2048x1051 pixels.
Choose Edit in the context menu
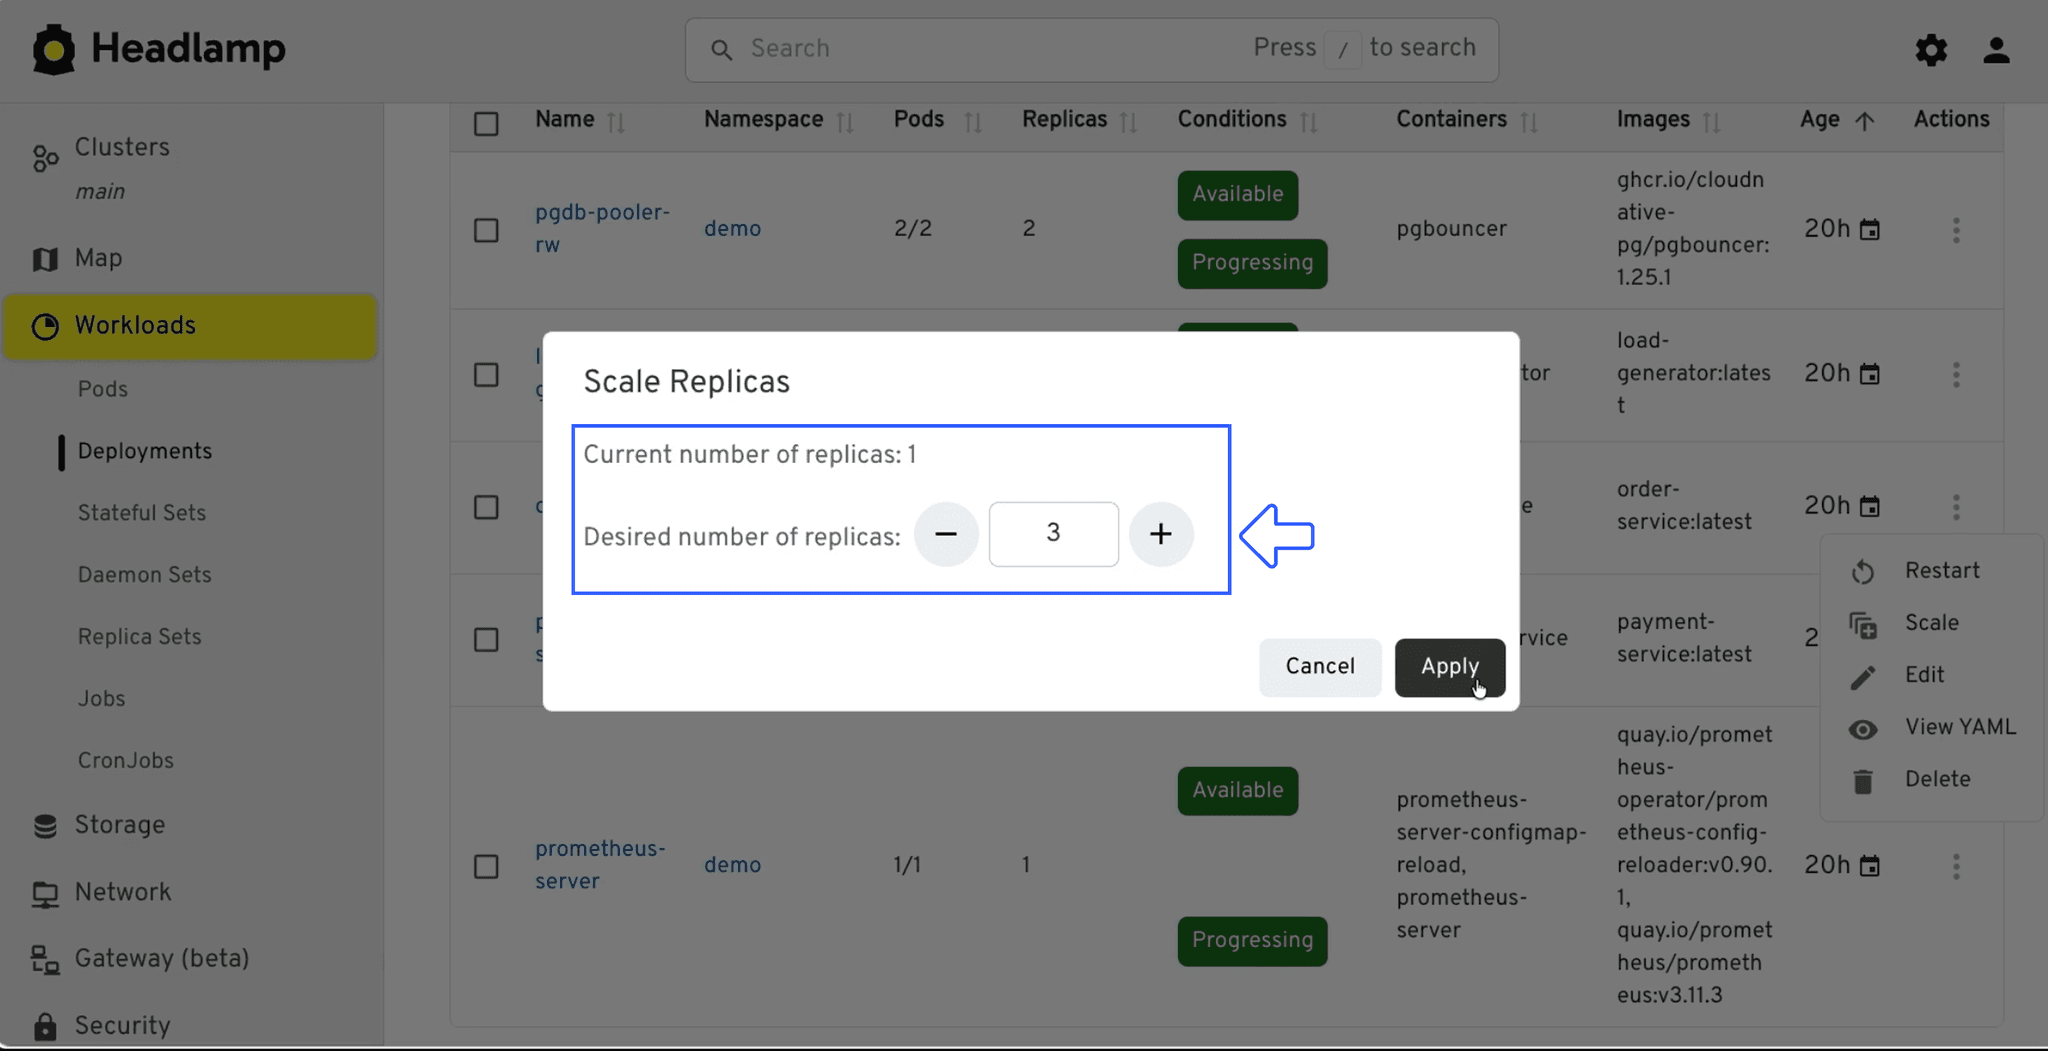click(x=1932, y=676)
